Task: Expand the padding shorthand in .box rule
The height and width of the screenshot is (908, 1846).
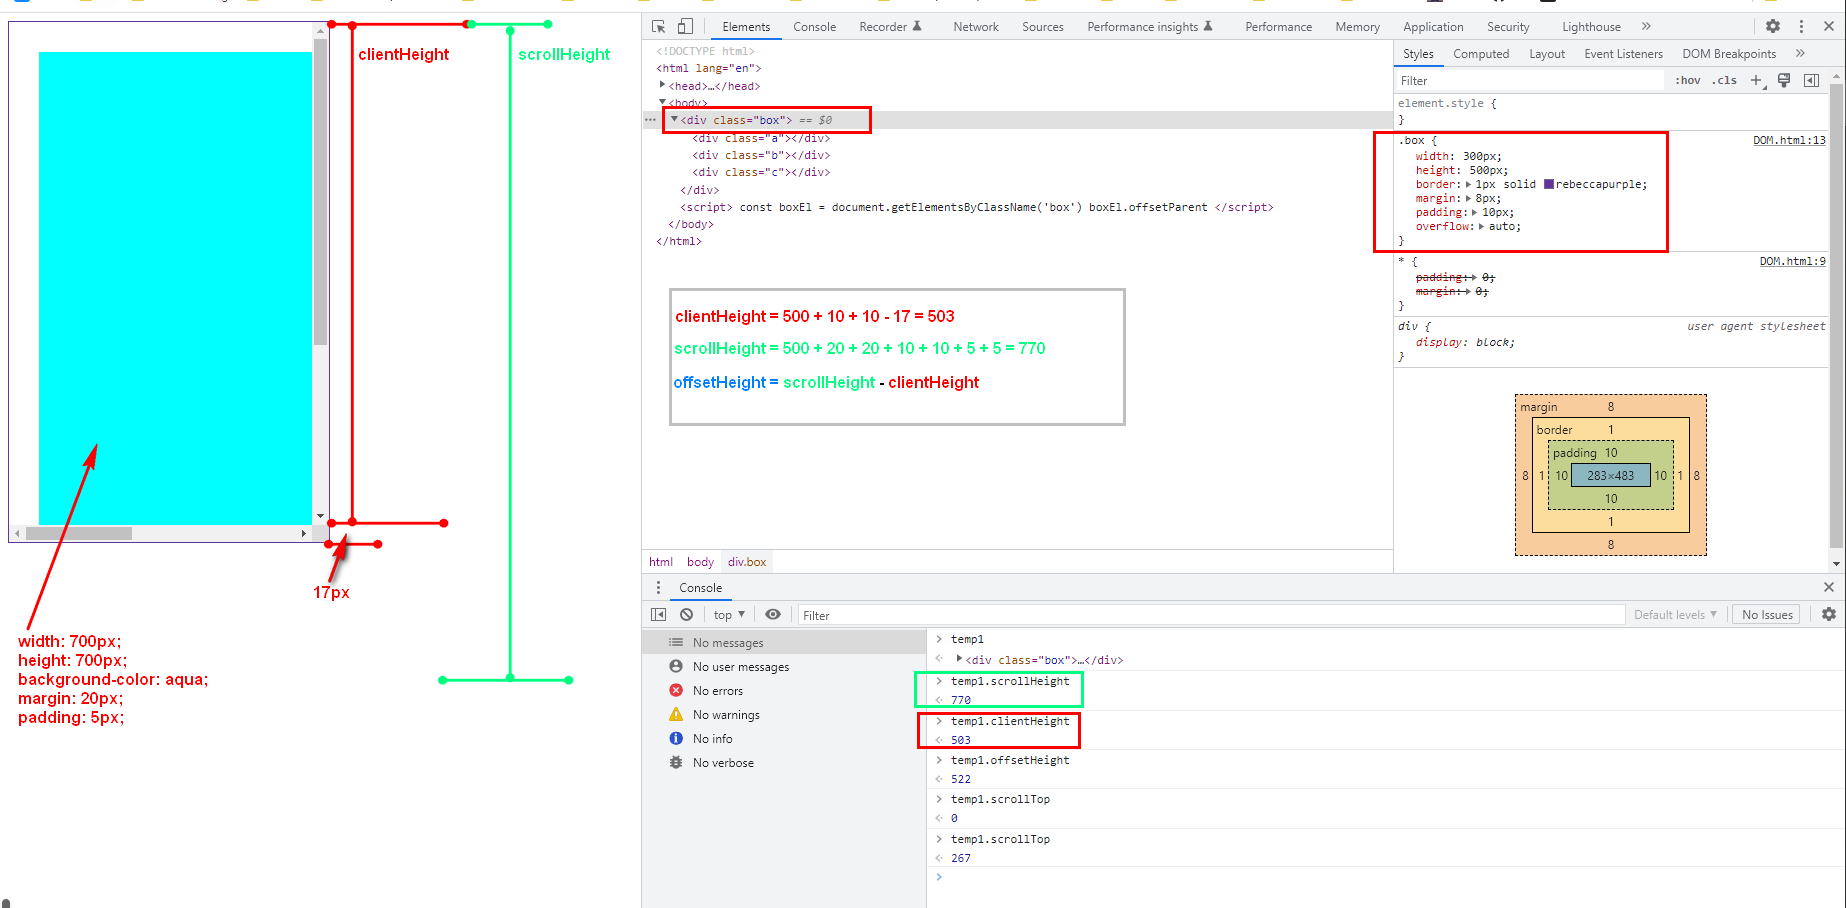Action: tap(1475, 212)
